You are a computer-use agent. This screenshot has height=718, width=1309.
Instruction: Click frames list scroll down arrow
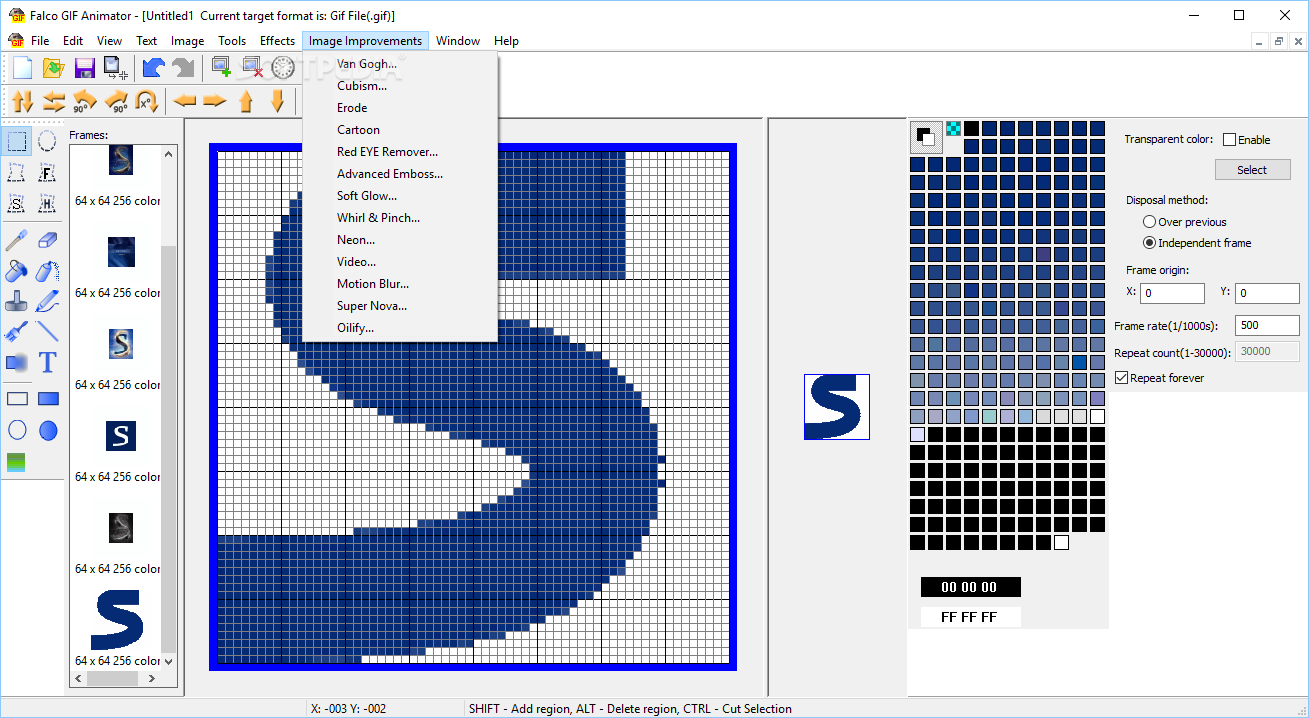[168, 661]
